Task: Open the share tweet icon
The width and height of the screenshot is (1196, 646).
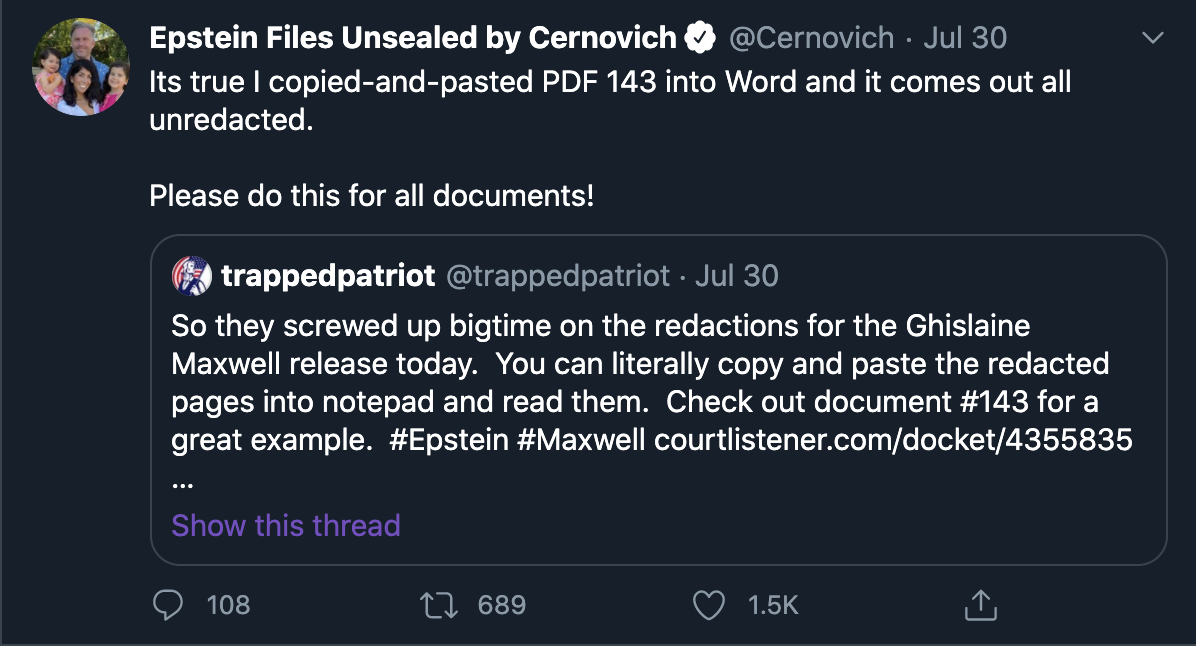Action: pyautogui.click(x=980, y=604)
